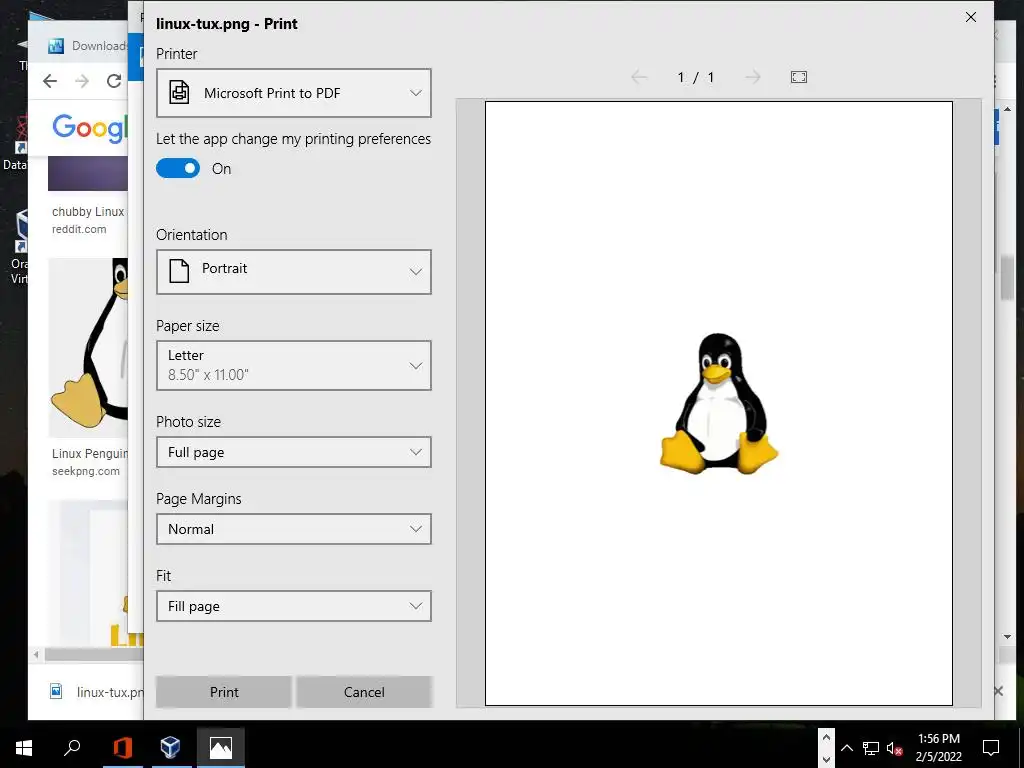Turn off app printing preferences toggle
Viewport: 1024px width, 768px height.
tap(178, 168)
